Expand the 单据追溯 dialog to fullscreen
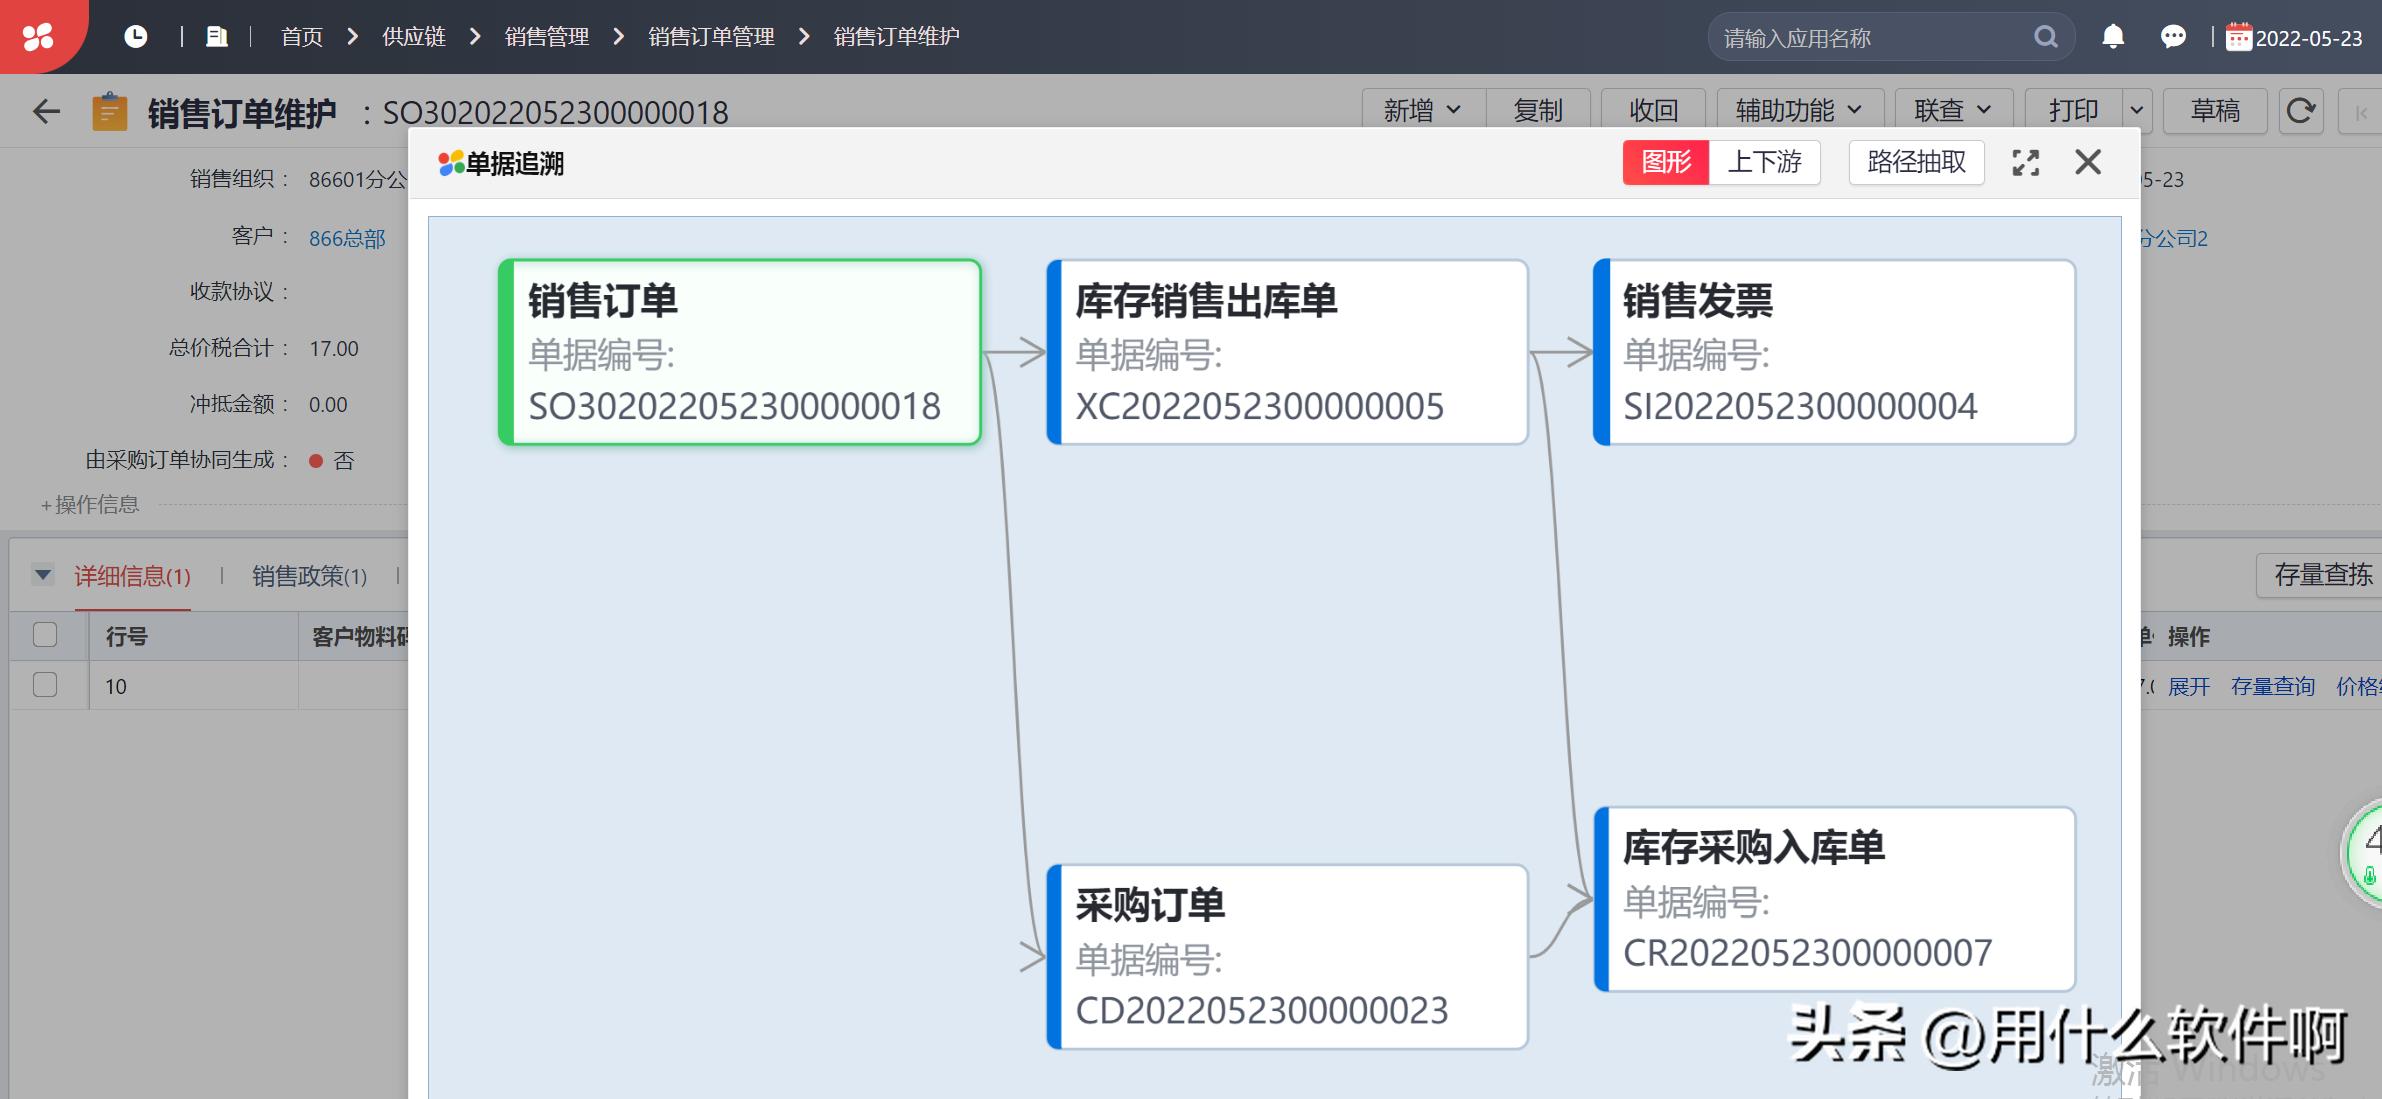This screenshot has width=2382, height=1099. (x=2026, y=162)
